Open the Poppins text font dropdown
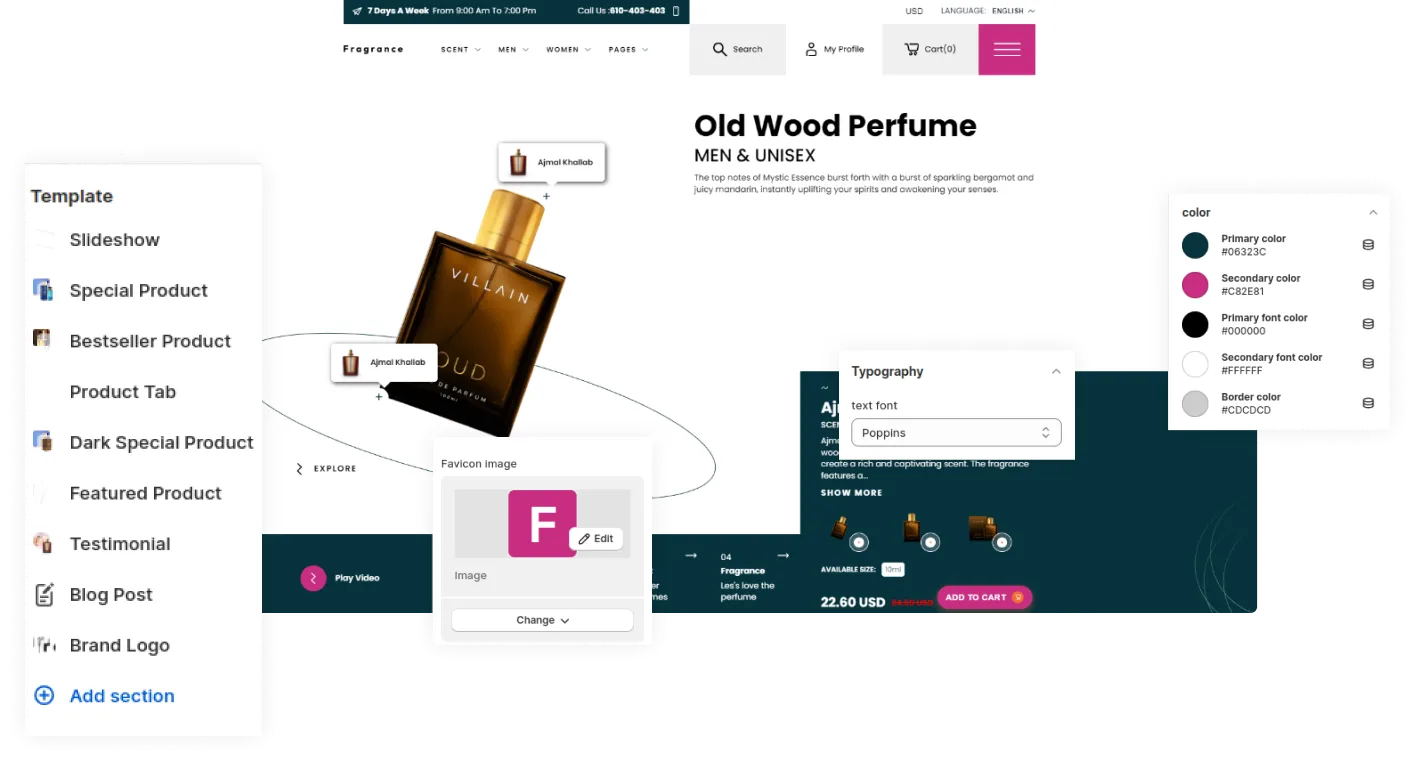This screenshot has height=761, width=1417. click(x=956, y=433)
